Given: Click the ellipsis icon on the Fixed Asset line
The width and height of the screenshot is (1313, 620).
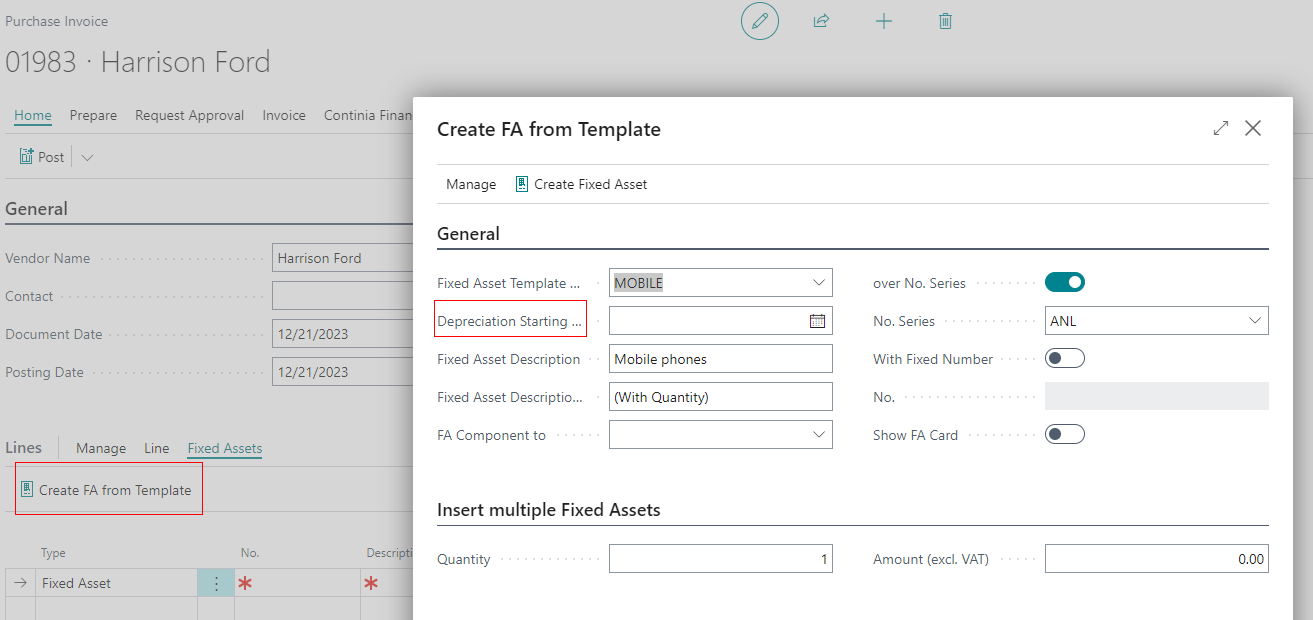Looking at the screenshot, I should (x=216, y=582).
